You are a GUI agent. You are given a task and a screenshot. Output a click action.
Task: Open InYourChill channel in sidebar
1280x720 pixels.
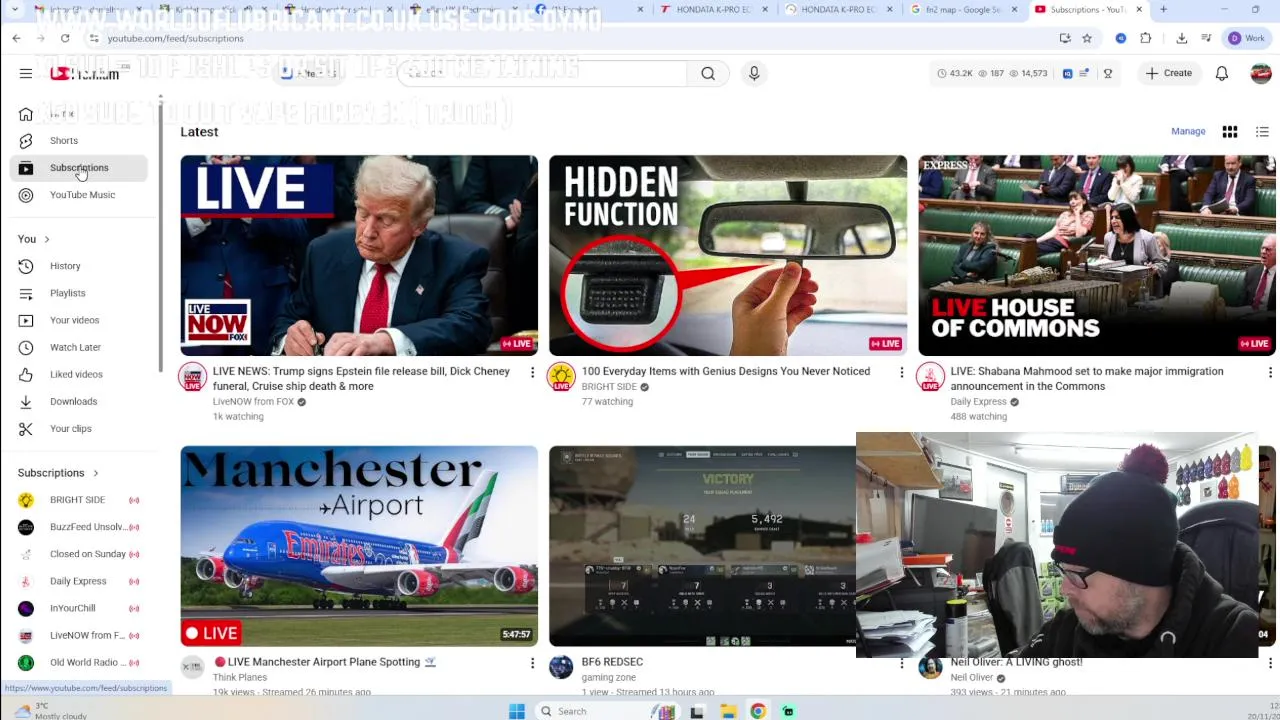click(x=80, y=608)
